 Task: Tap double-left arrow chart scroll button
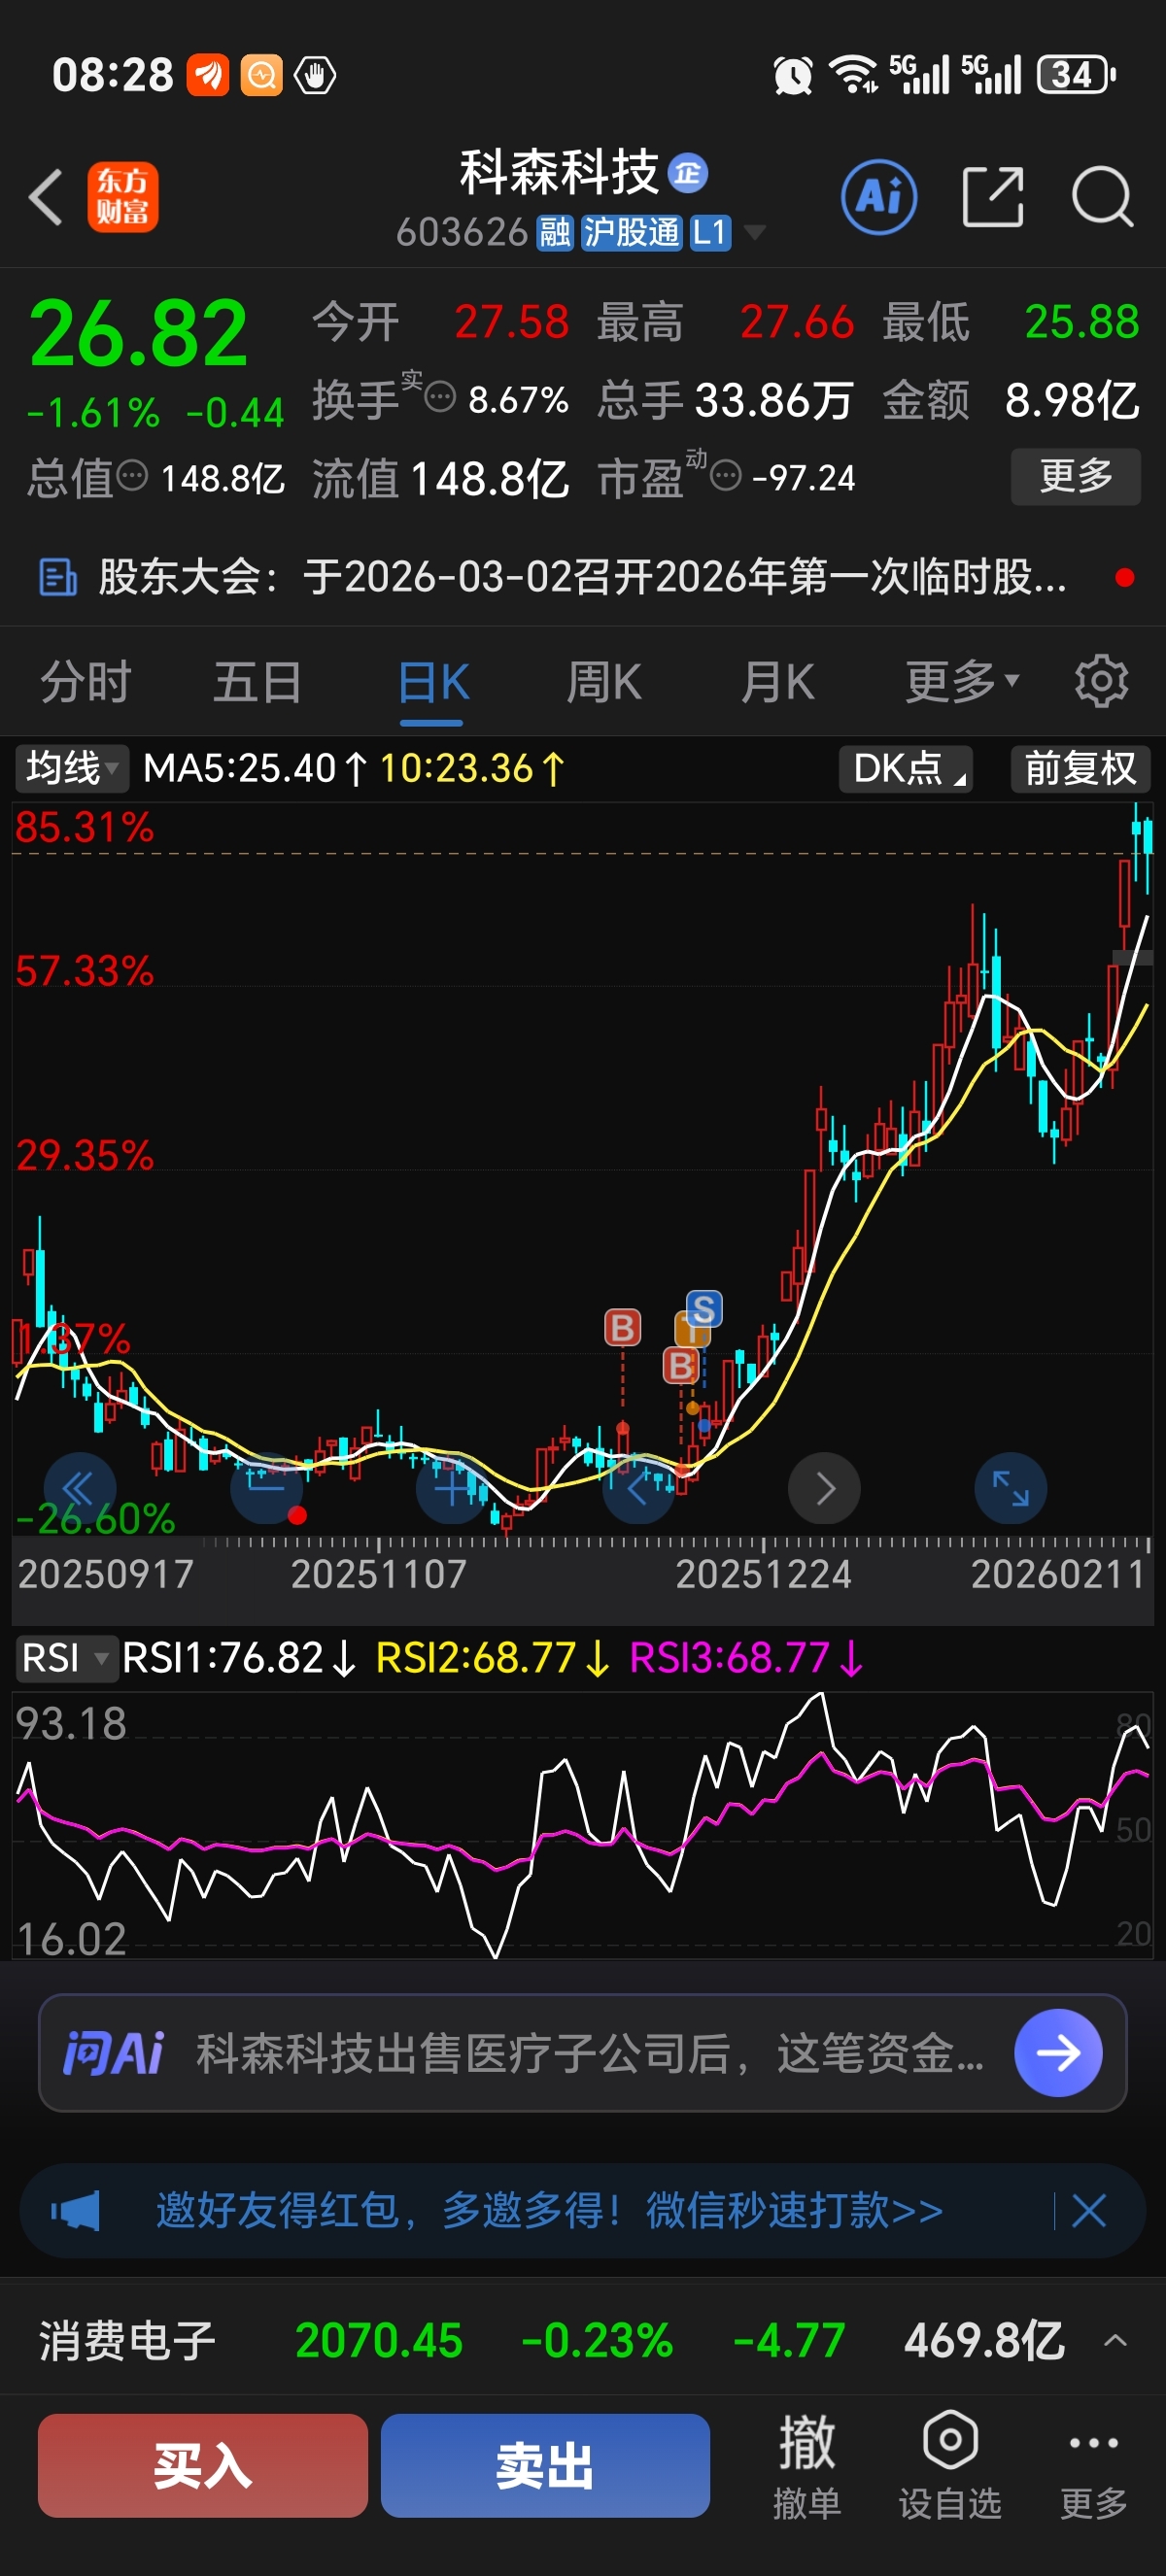(80, 1489)
